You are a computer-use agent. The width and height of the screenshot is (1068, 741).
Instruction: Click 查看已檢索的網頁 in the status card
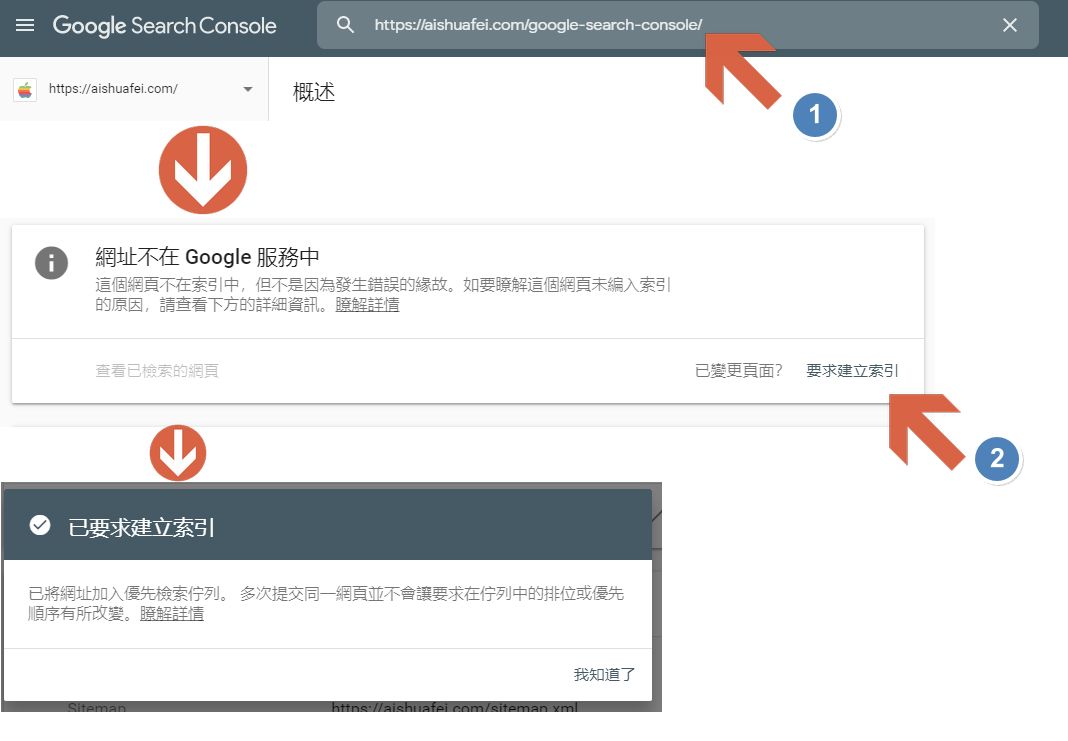(x=157, y=371)
